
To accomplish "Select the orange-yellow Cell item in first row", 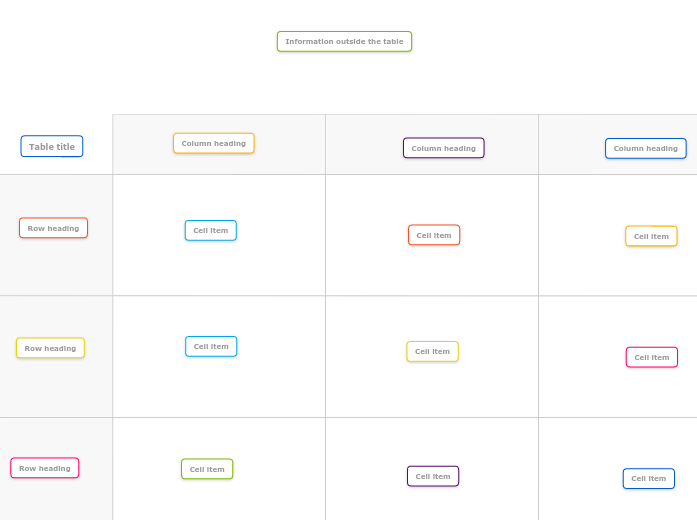I will point(651,237).
